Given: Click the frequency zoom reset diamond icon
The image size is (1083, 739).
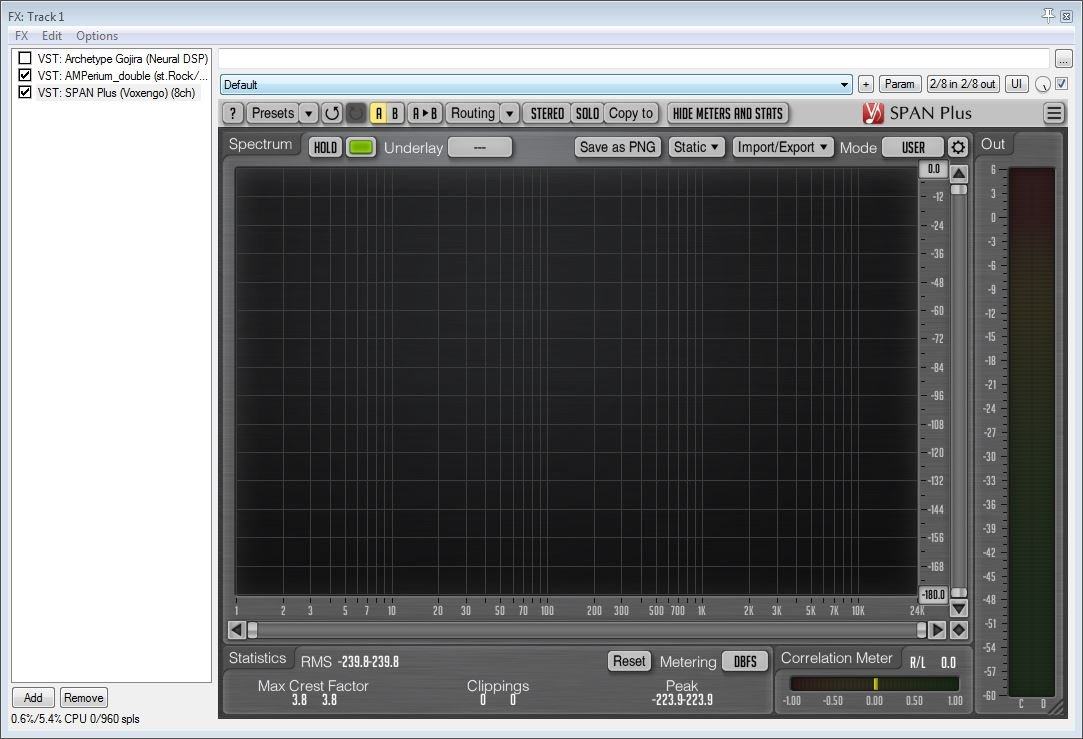Looking at the screenshot, I should [959, 630].
